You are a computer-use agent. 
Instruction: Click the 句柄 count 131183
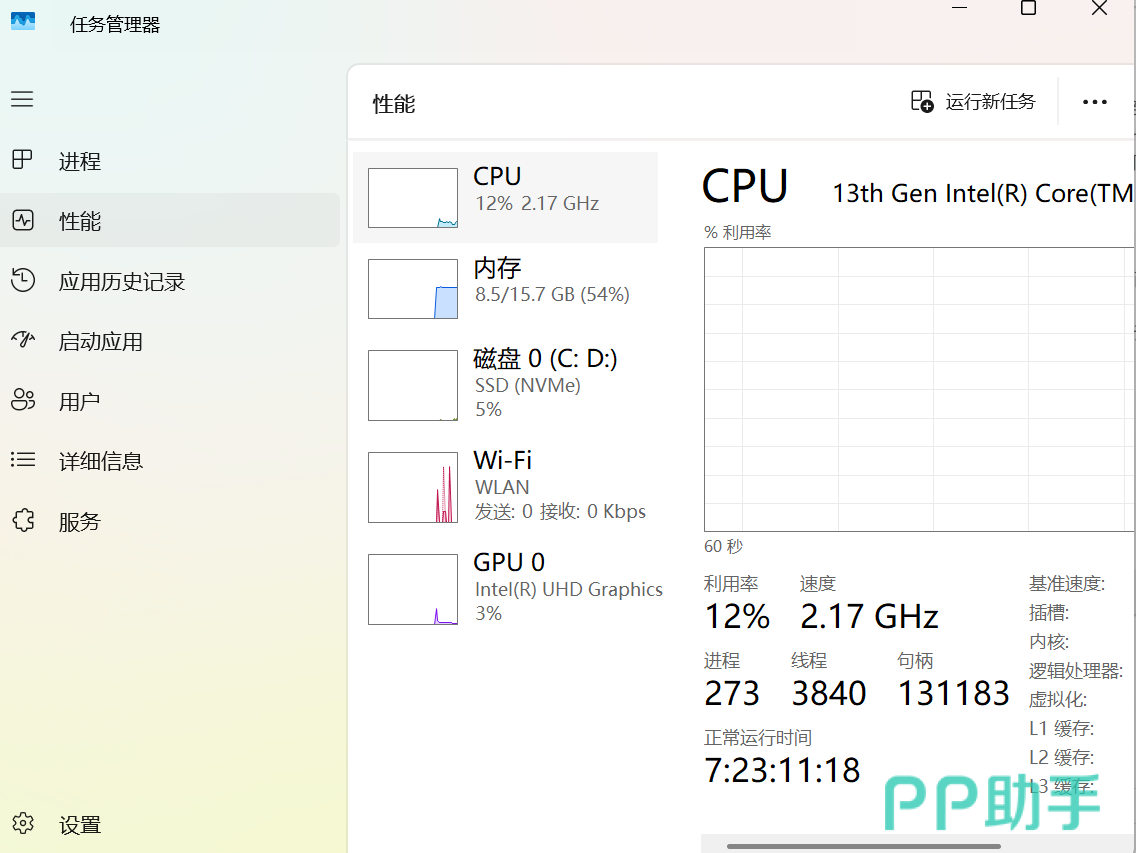[953, 694]
